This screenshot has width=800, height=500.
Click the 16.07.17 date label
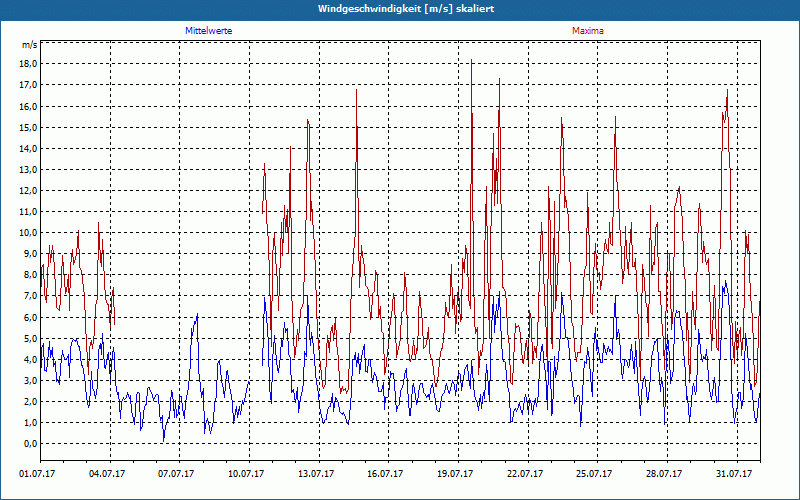(x=385, y=474)
